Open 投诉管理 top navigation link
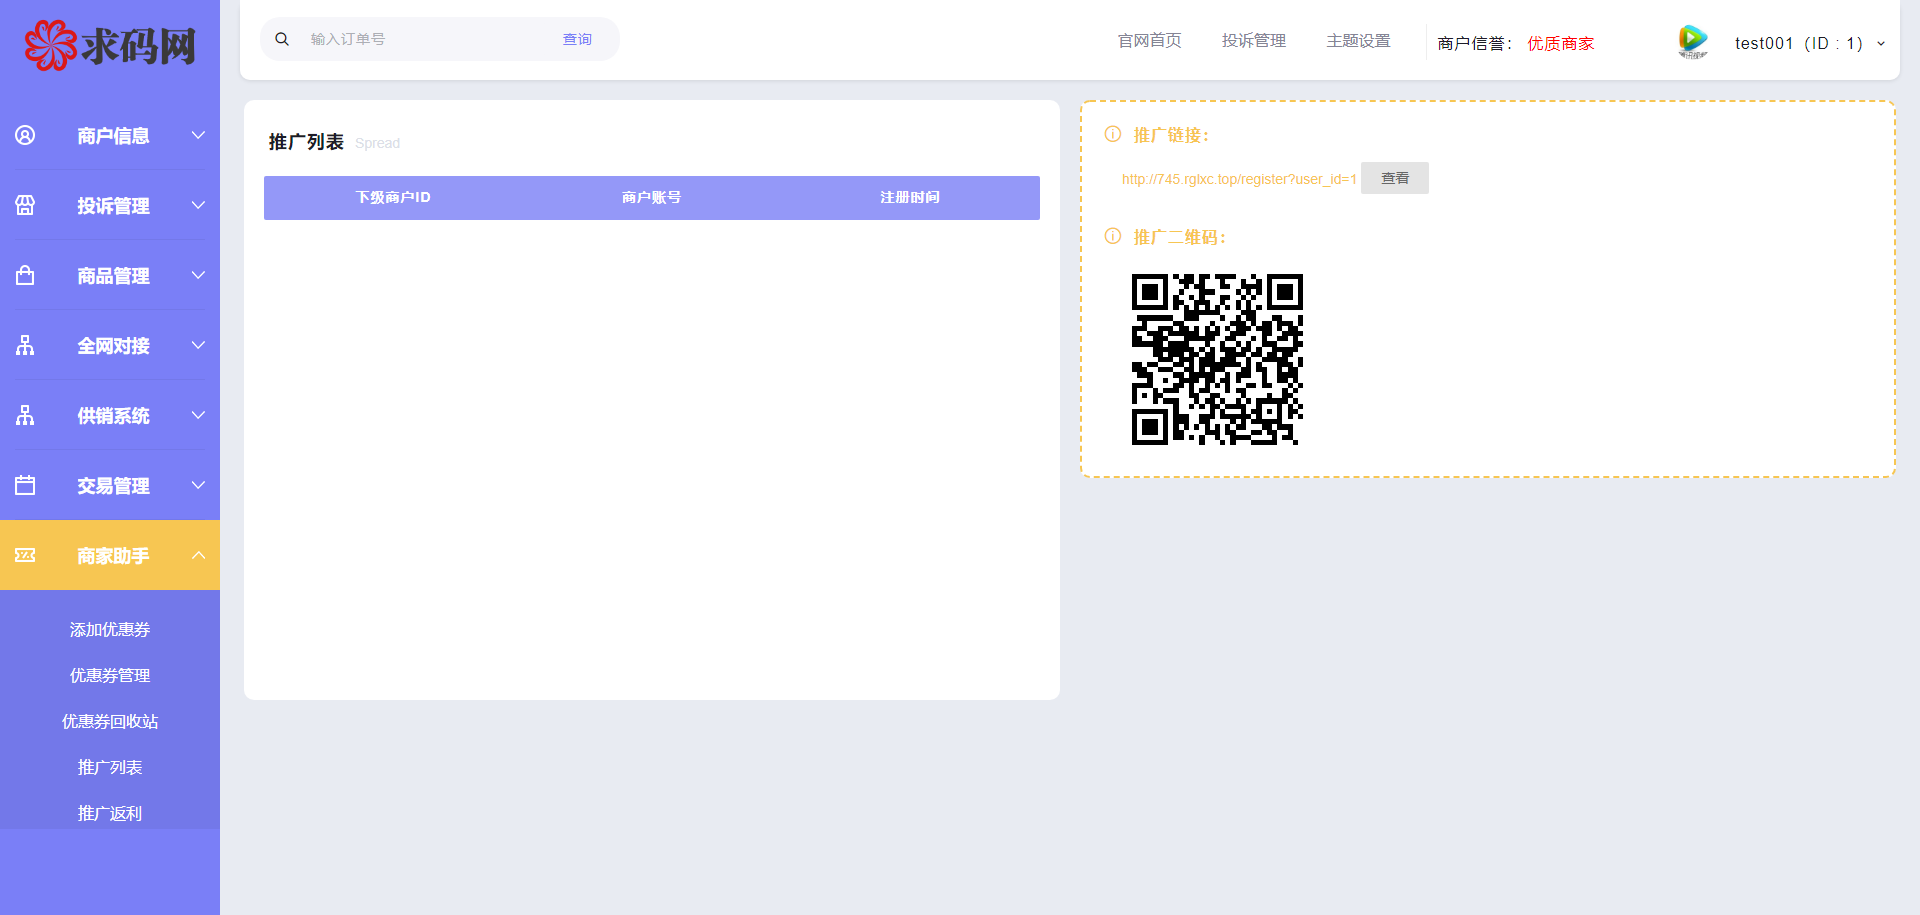This screenshot has width=1920, height=915. (1254, 40)
